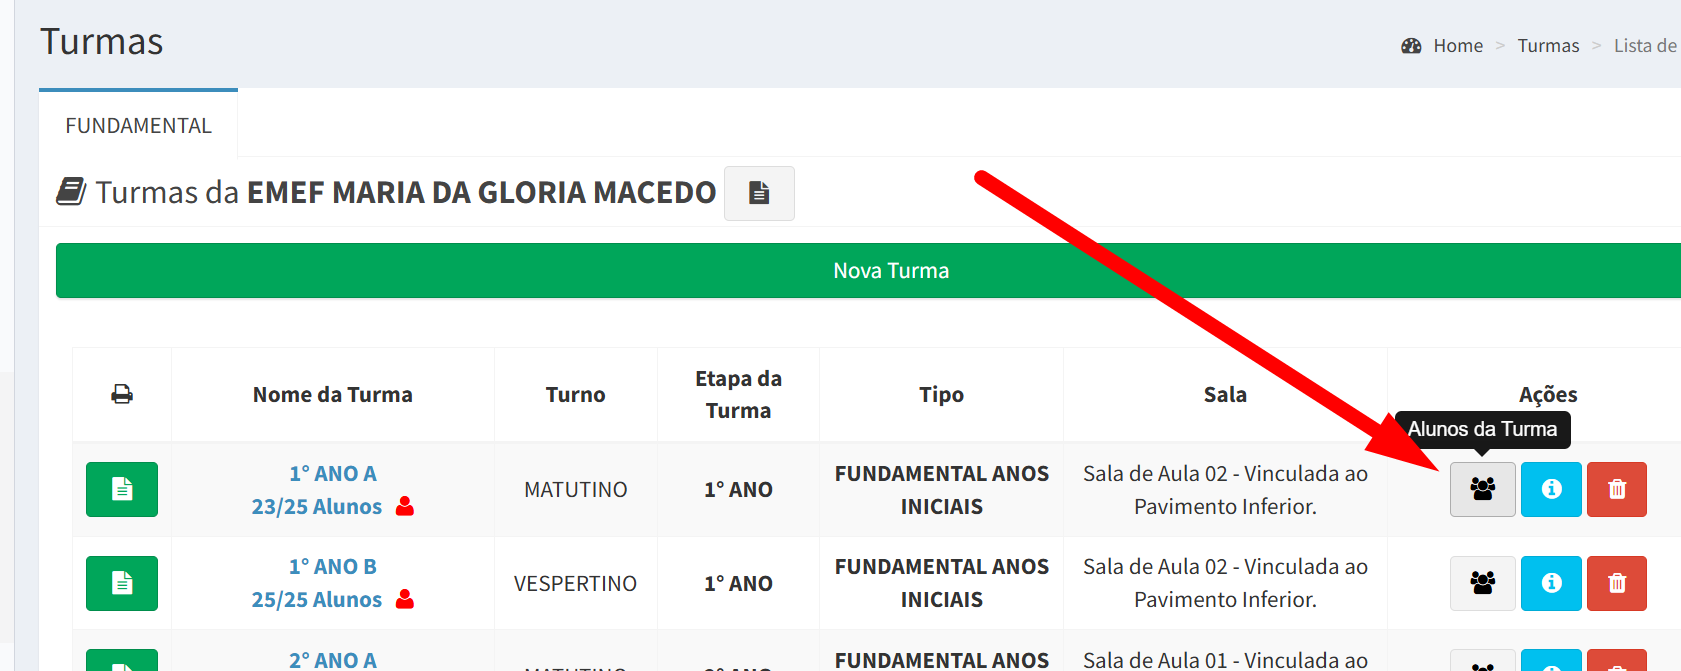Click the printer icon in table header

tap(122, 394)
